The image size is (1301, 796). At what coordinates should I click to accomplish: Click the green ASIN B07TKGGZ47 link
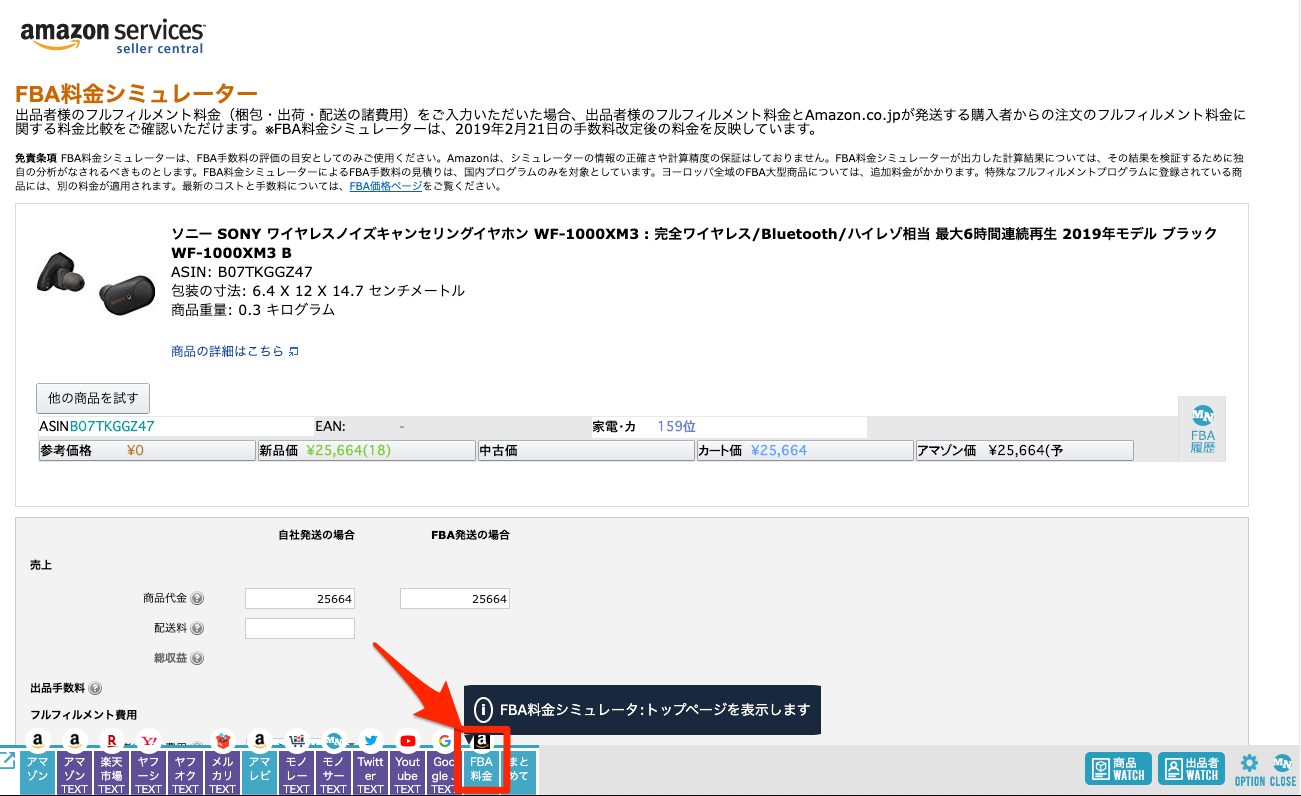[x=112, y=426]
